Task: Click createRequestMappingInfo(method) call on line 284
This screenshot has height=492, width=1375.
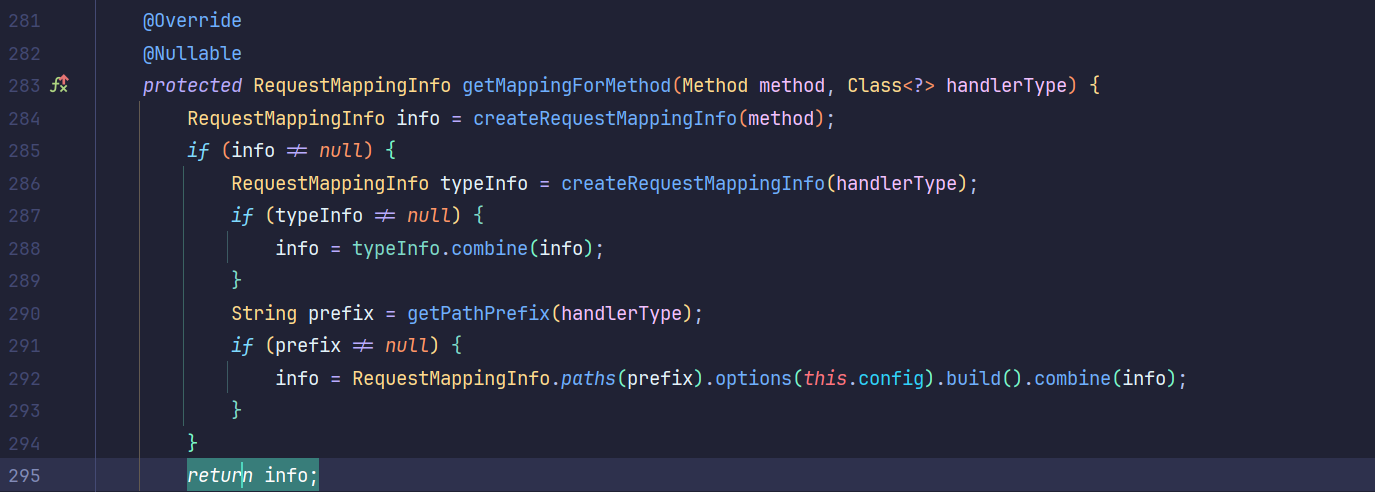Action: pos(605,119)
